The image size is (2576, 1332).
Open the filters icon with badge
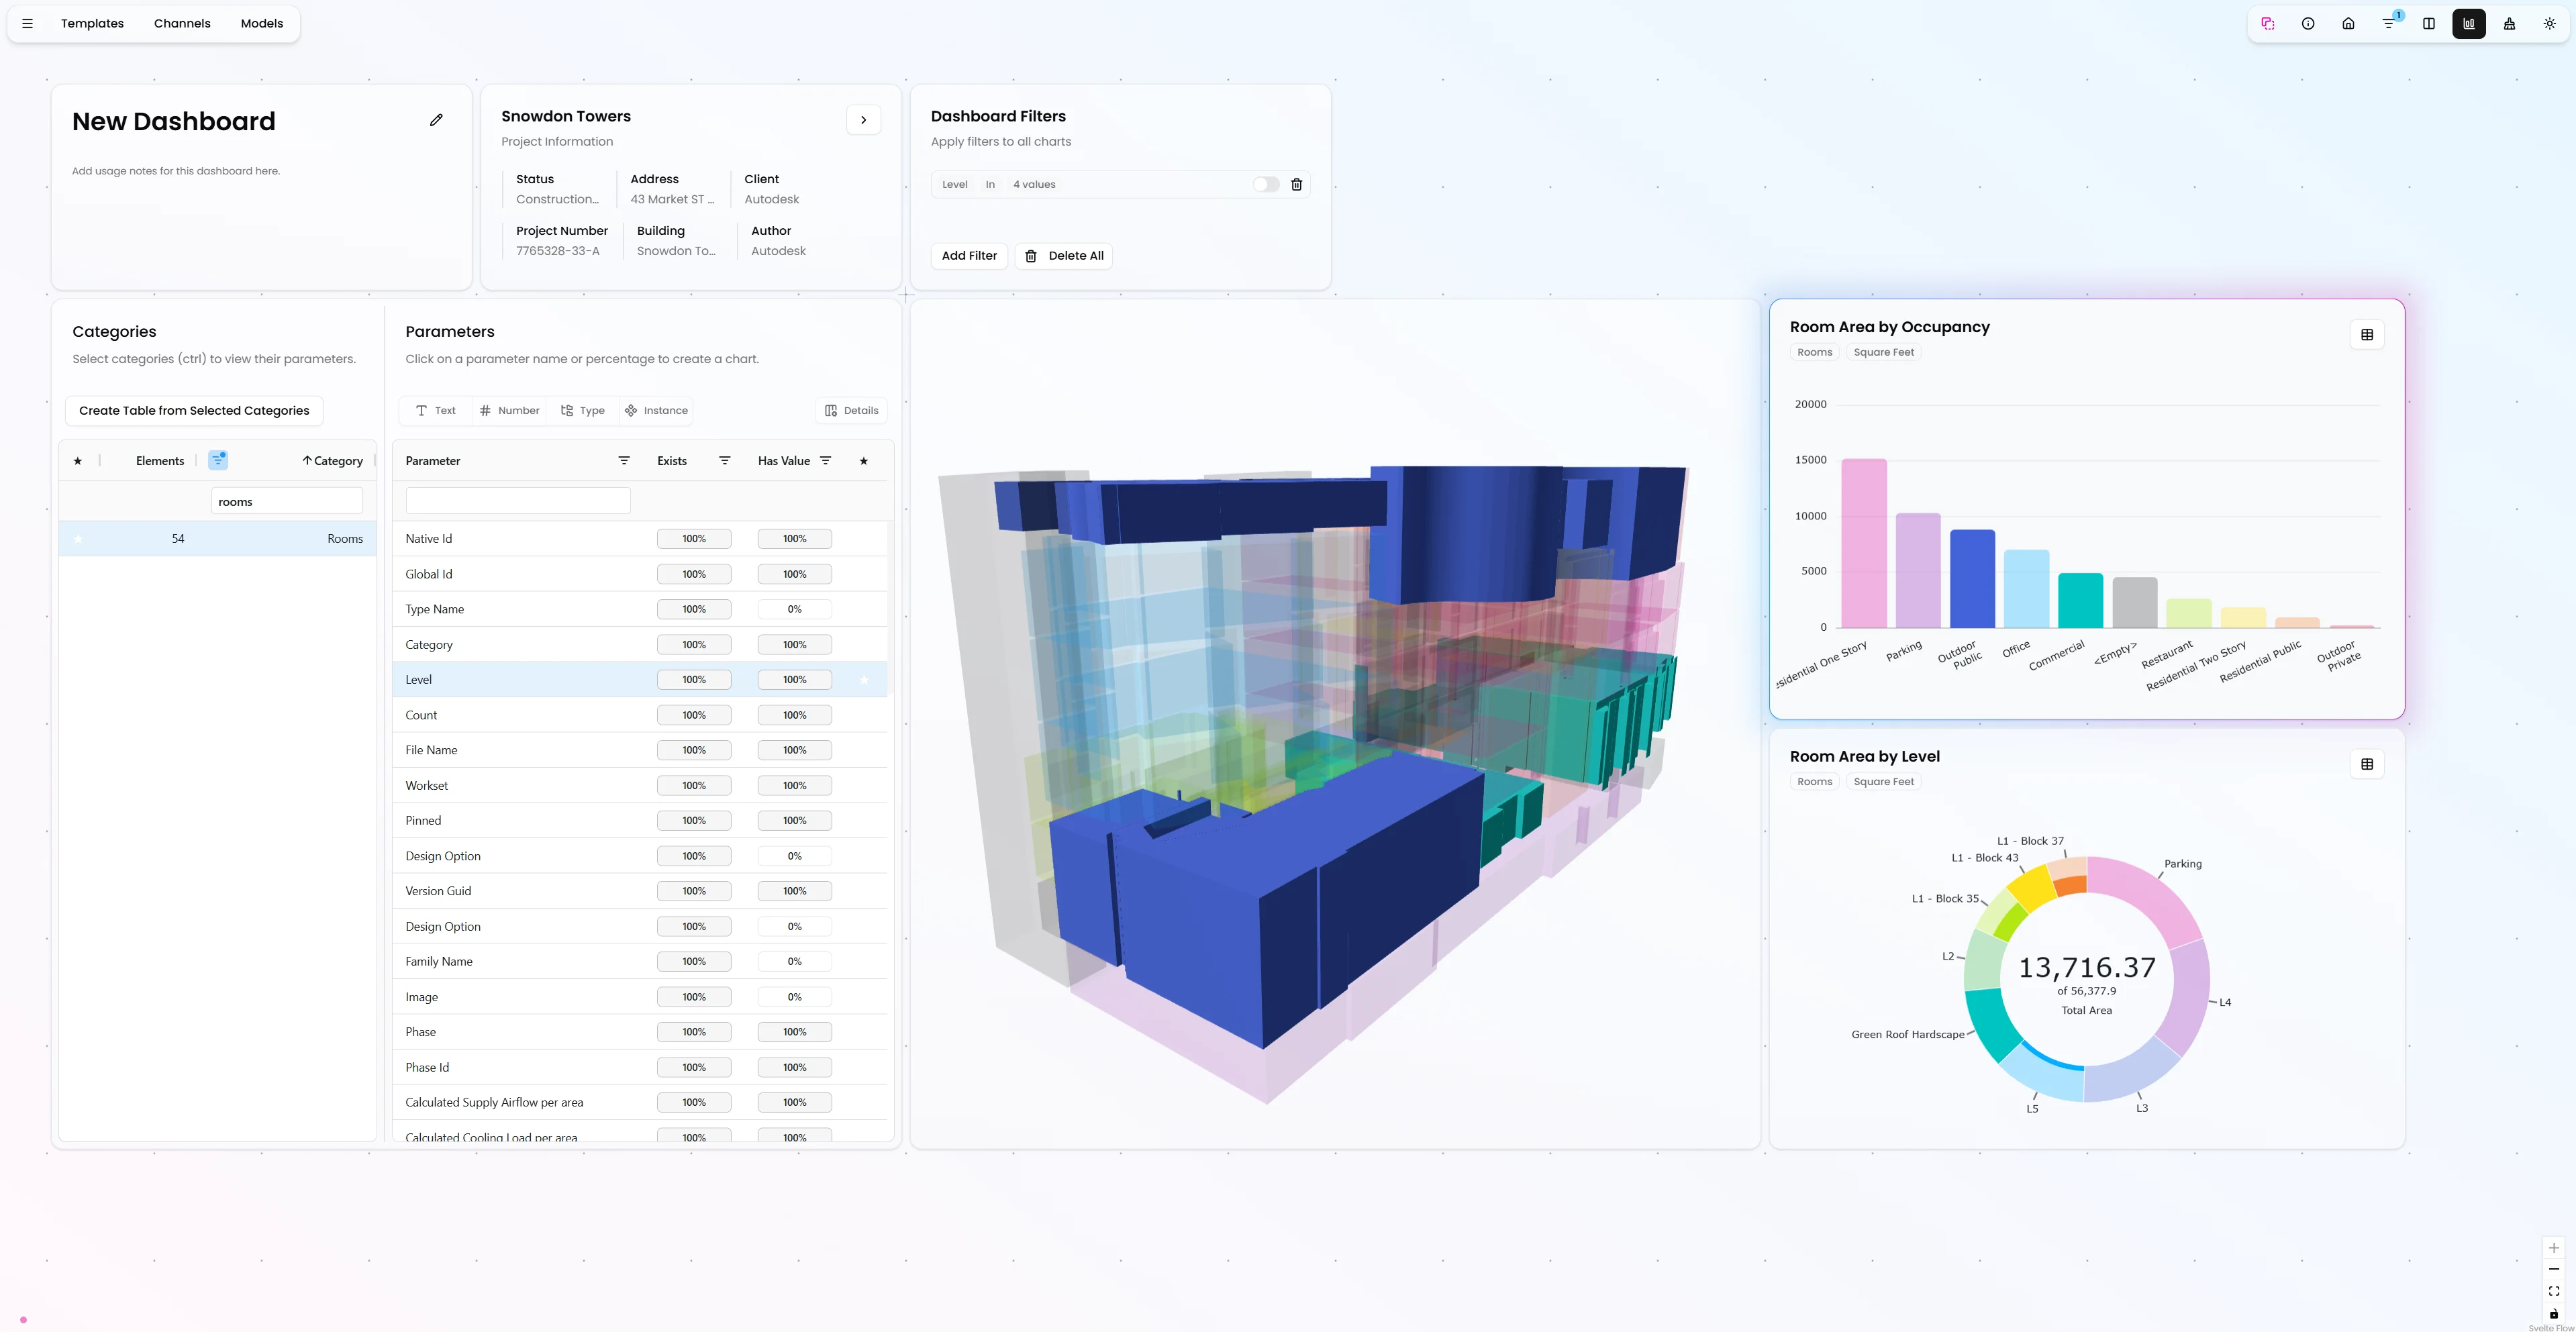pyautogui.click(x=2389, y=23)
